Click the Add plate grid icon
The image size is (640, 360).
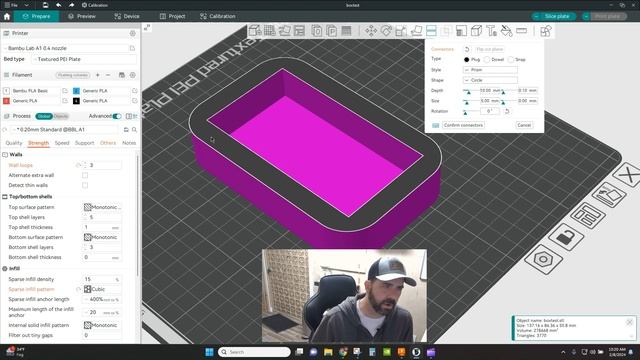click(x=269, y=31)
